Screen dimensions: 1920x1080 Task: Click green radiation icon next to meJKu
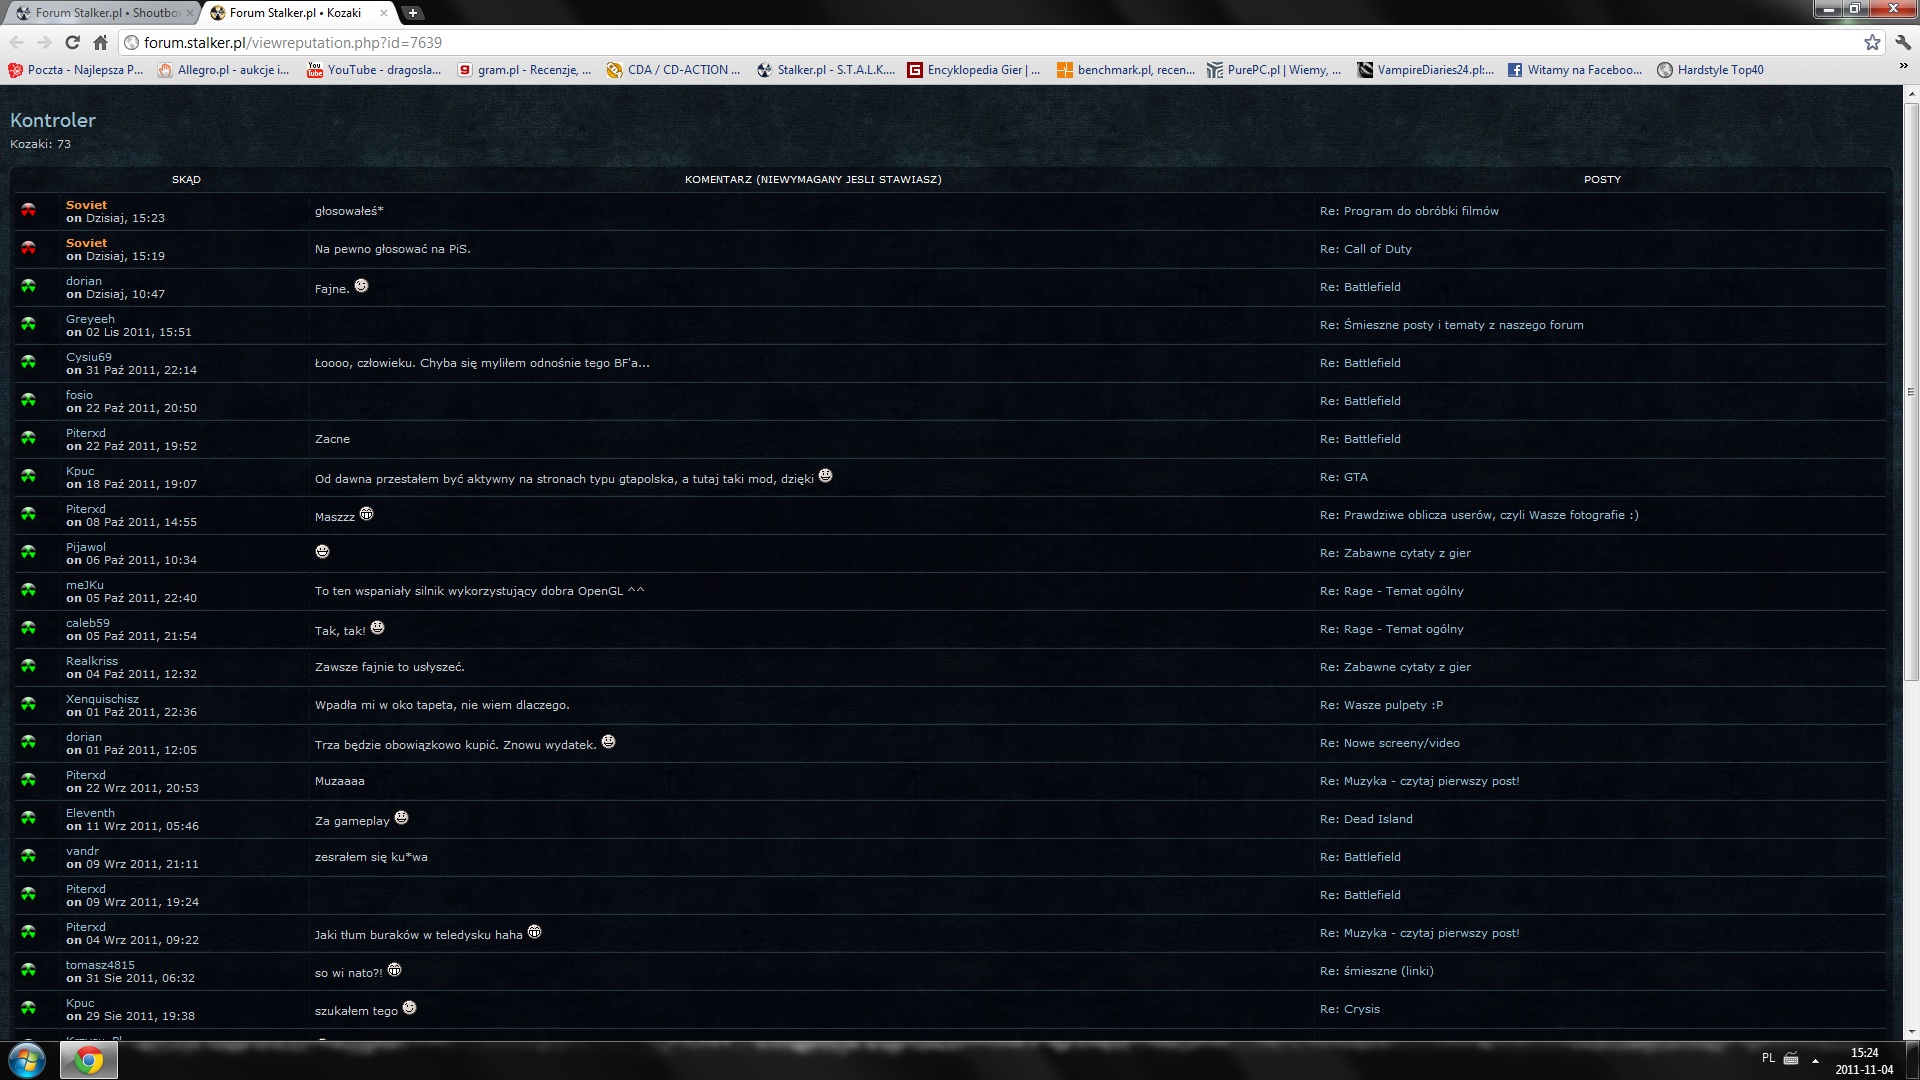pyautogui.click(x=28, y=590)
